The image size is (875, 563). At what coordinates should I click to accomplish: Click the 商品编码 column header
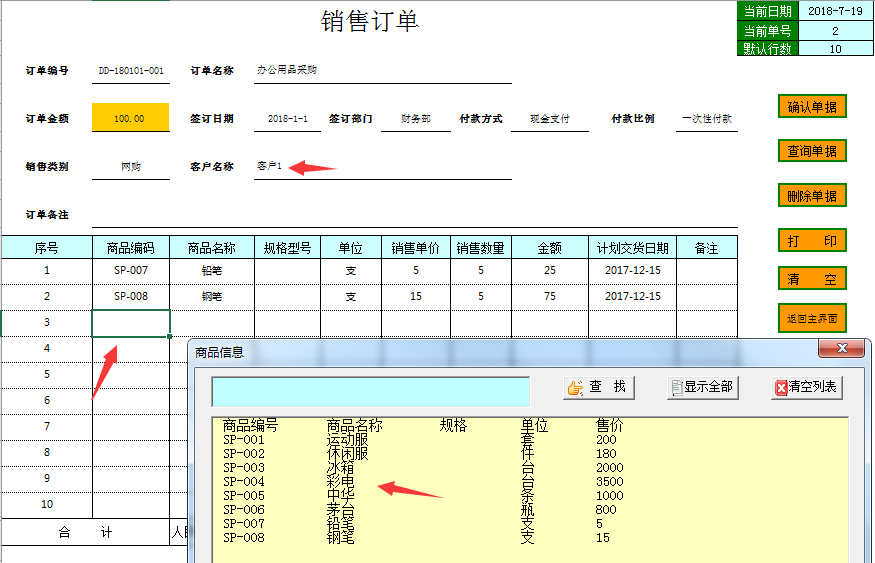(x=131, y=248)
